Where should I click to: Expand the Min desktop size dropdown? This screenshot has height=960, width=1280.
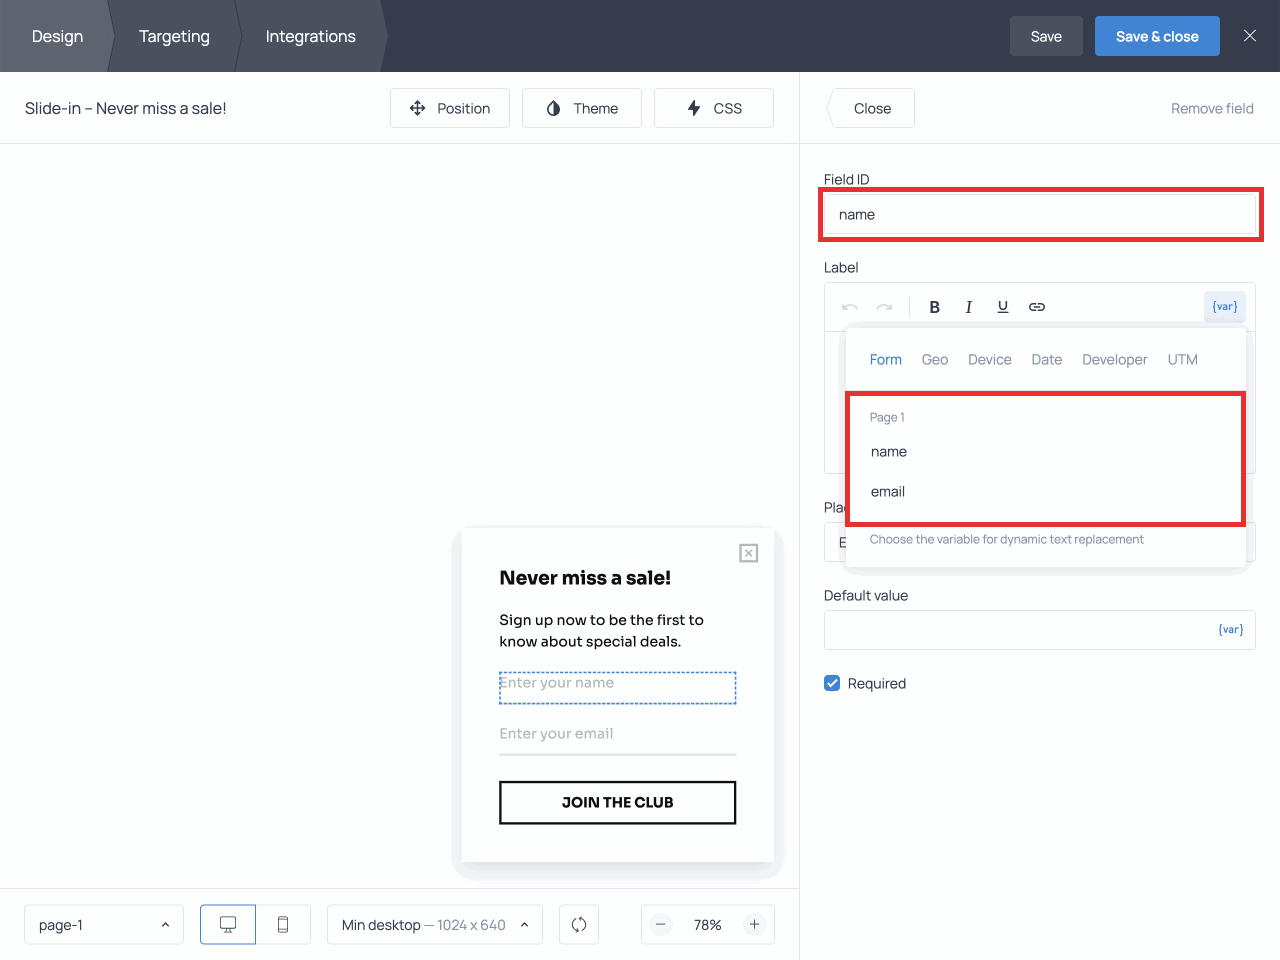435,925
